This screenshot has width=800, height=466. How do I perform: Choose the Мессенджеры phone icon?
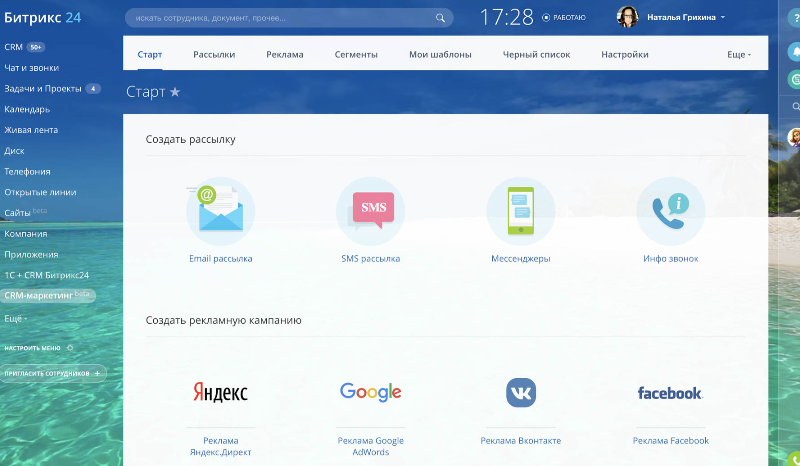[x=520, y=211]
